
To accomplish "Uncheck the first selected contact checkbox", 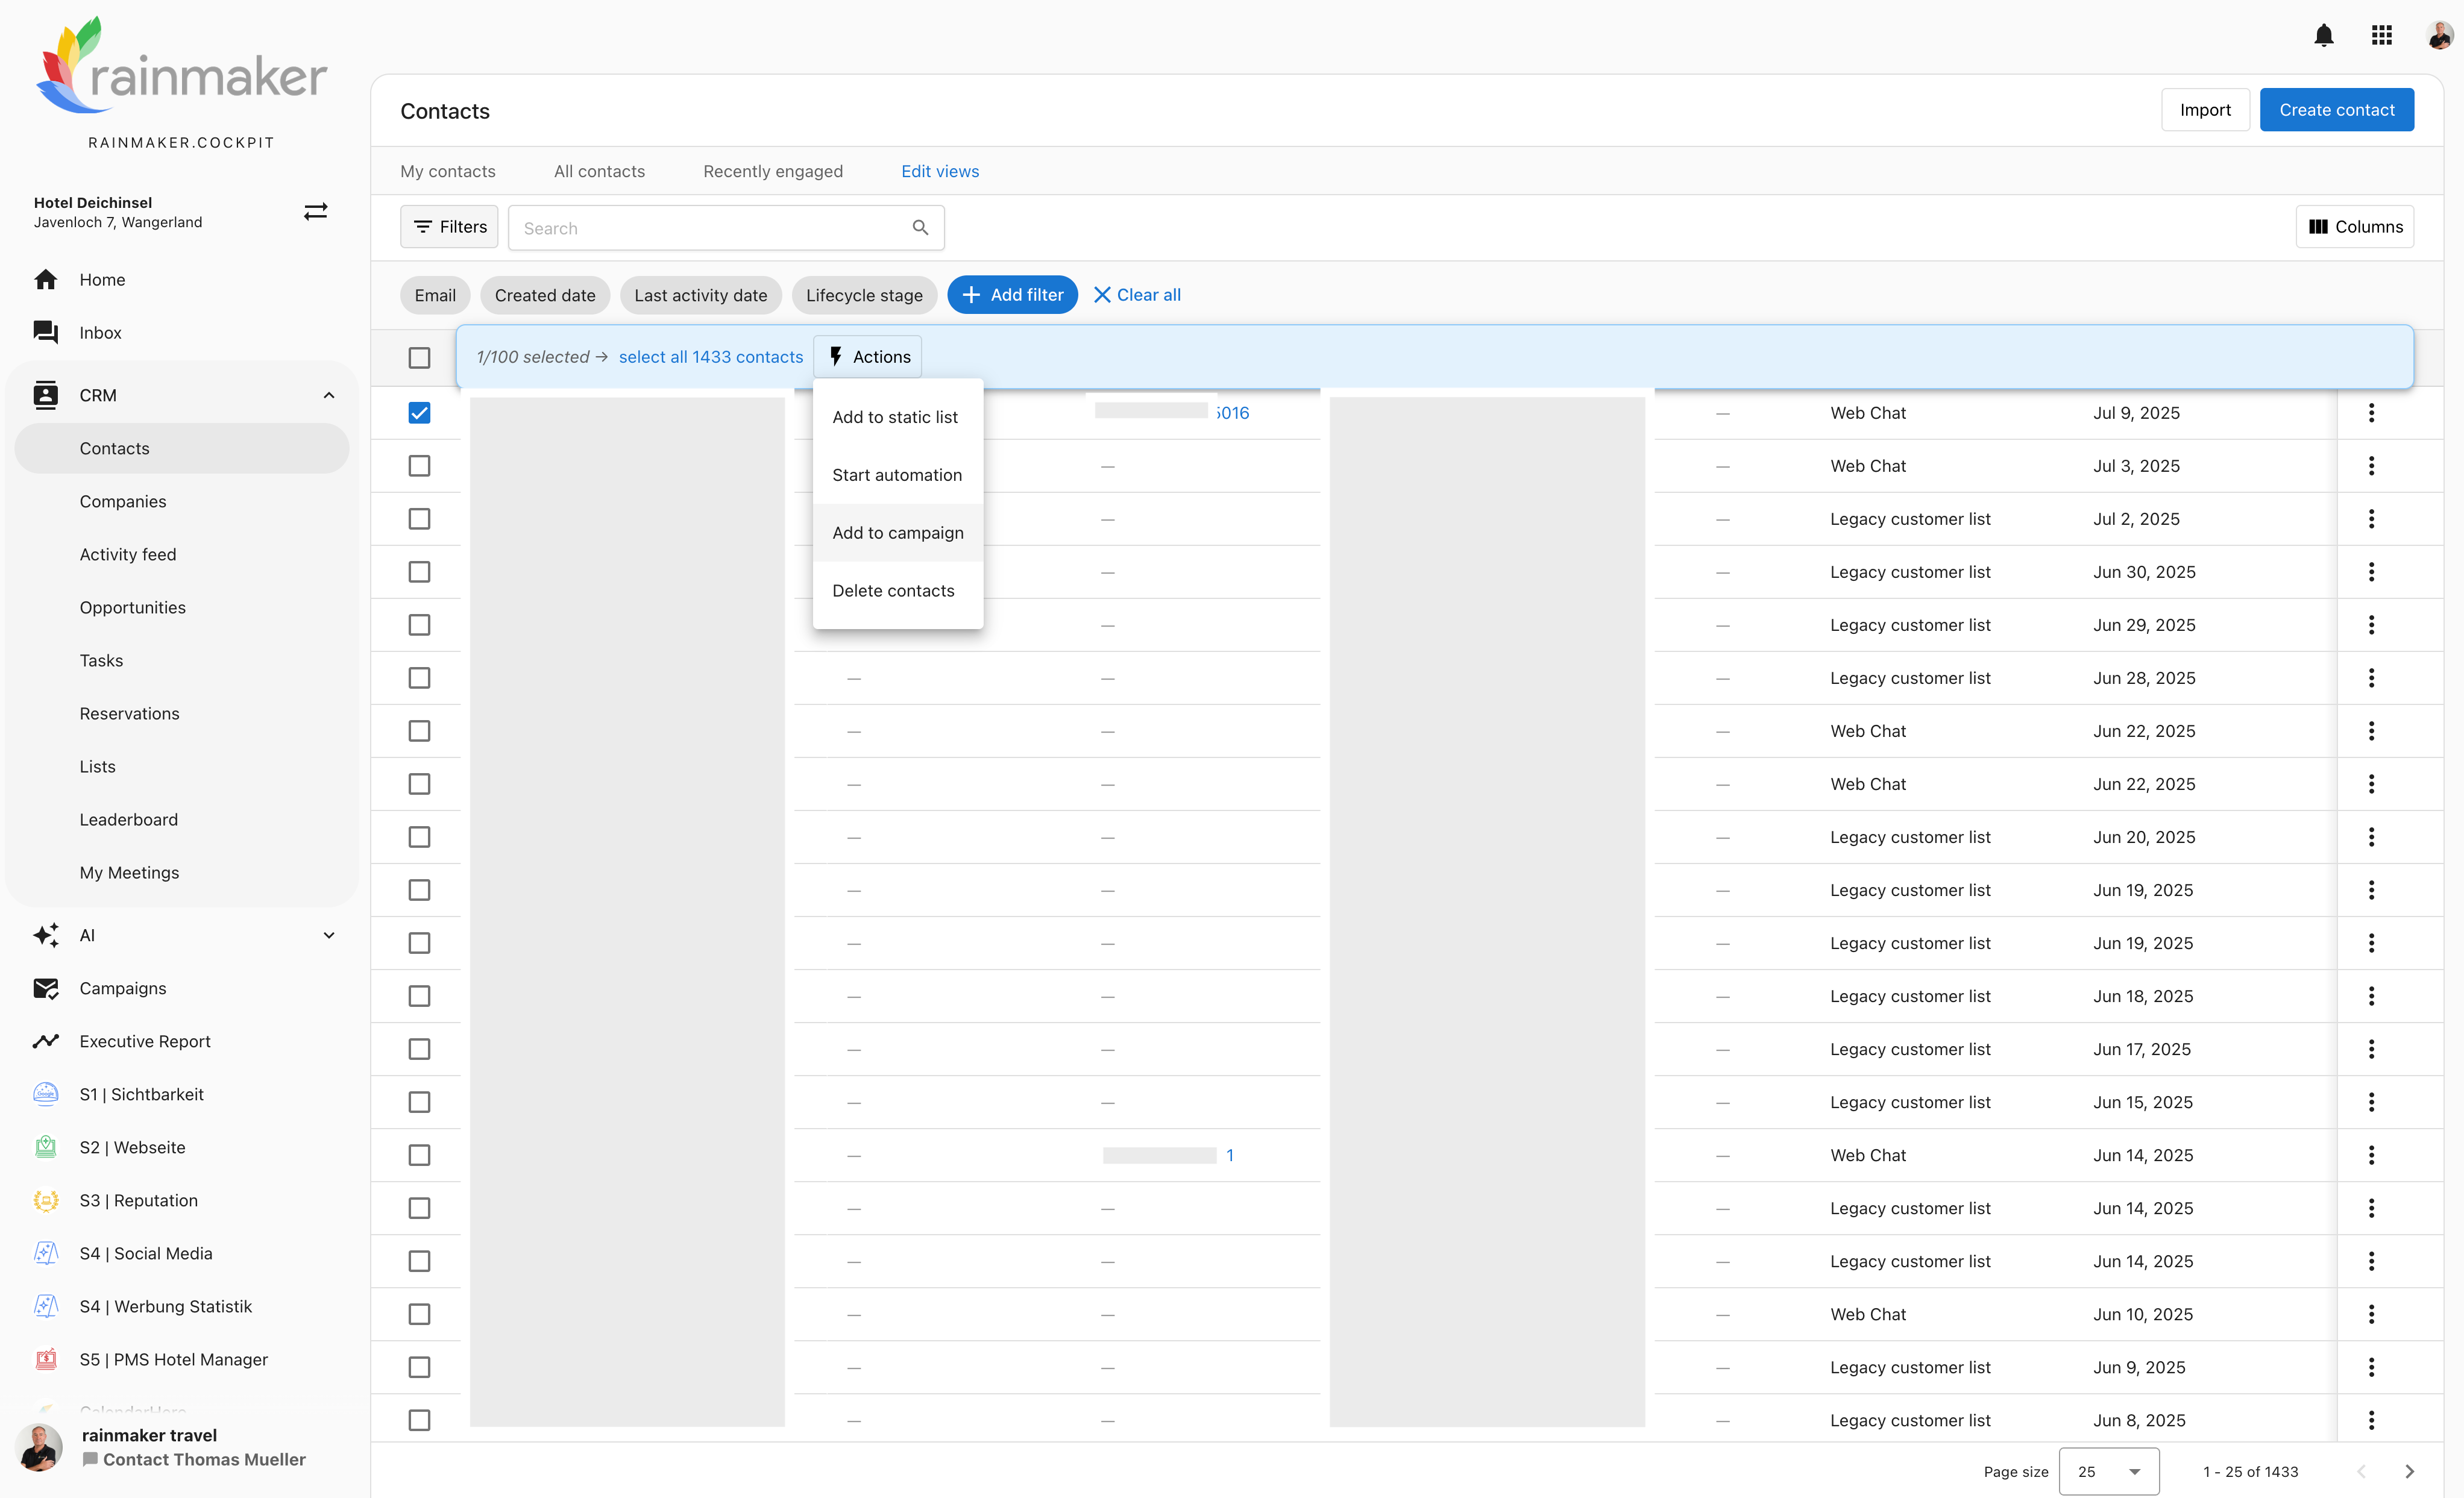I will coord(419,413).
